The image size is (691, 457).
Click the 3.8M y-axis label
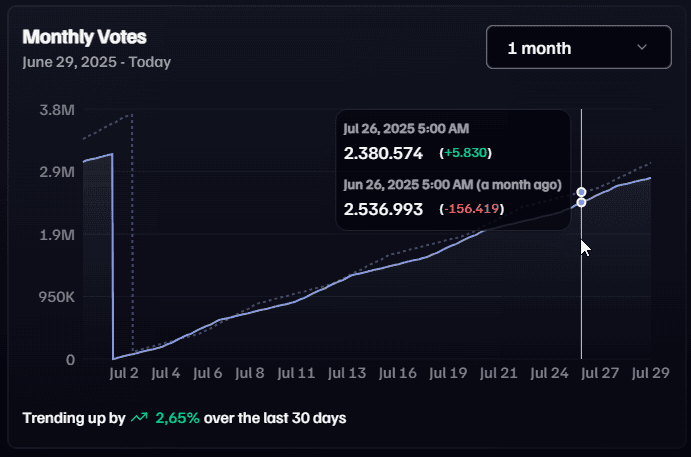click(x=56, y=109)
